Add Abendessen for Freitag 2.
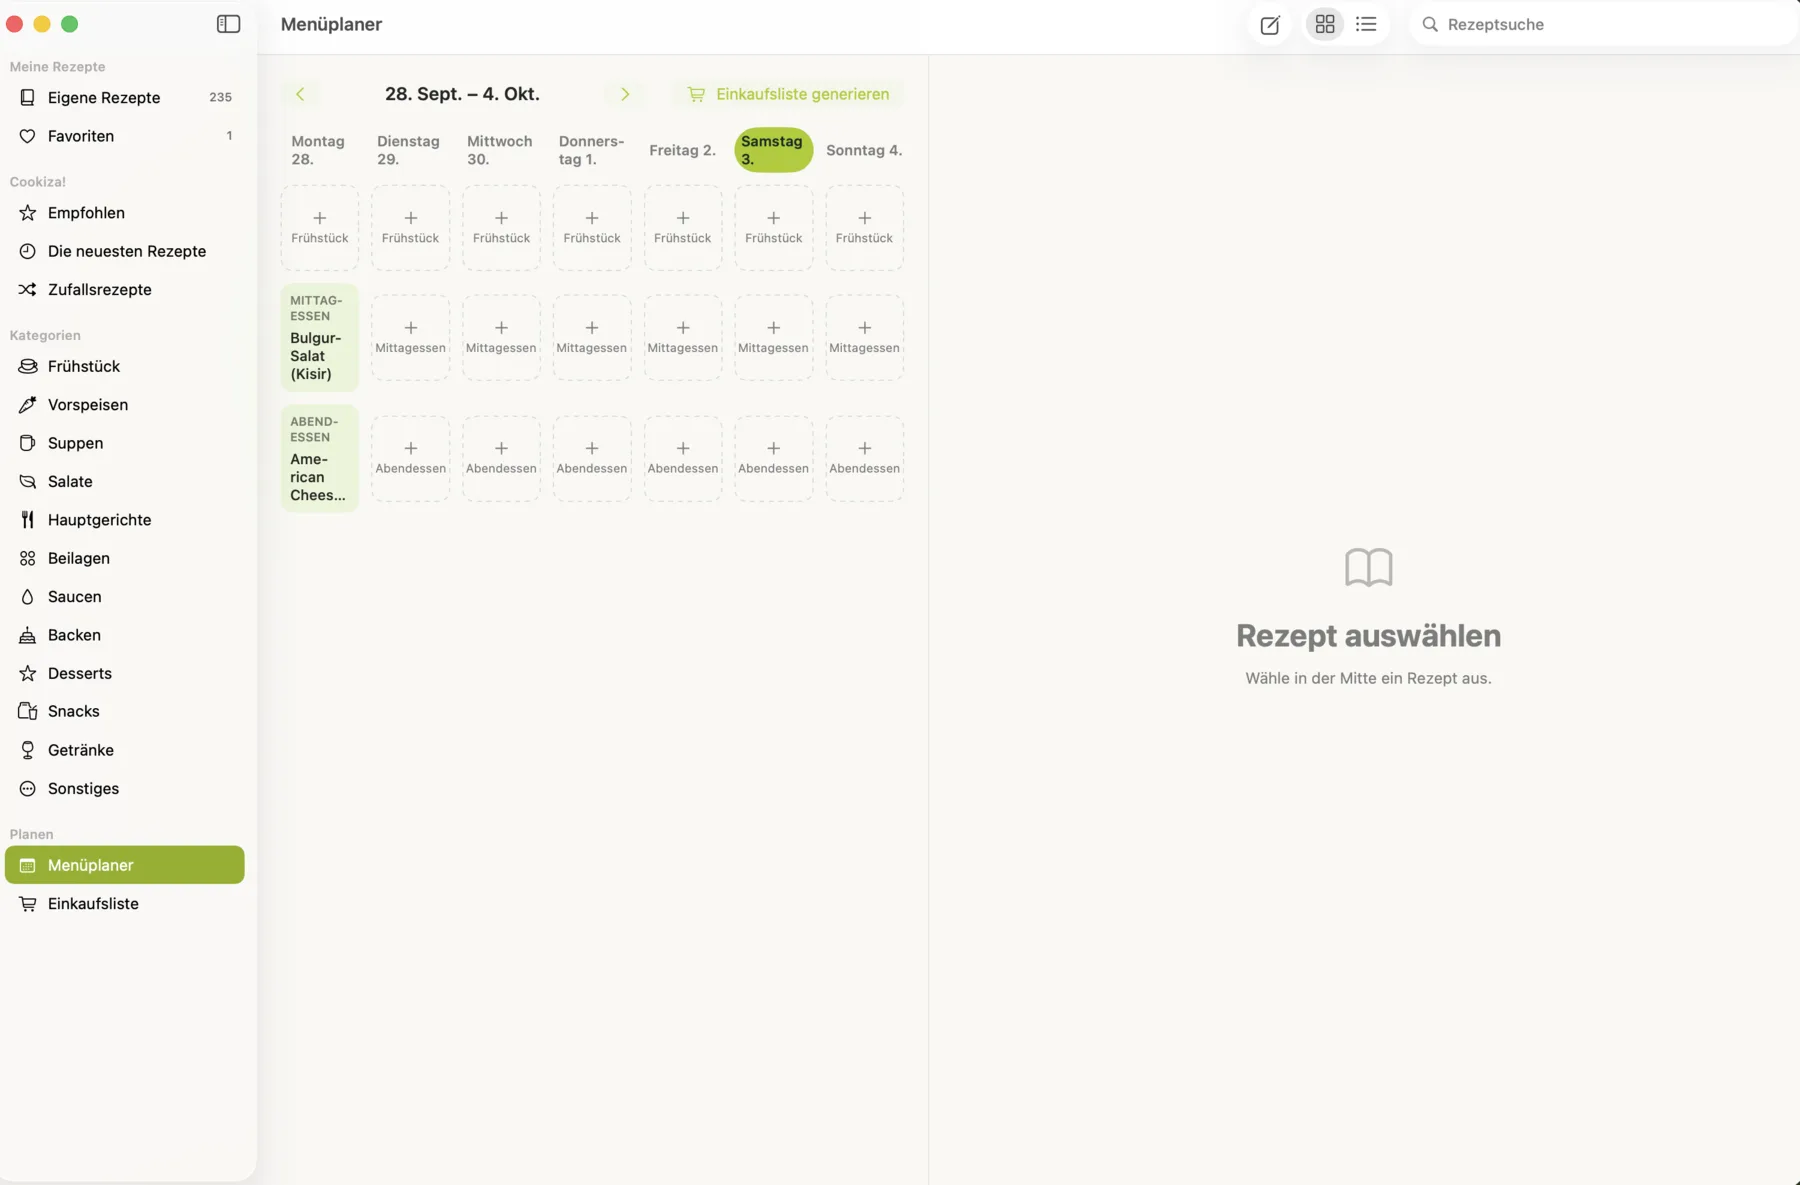 pos(683,458)
